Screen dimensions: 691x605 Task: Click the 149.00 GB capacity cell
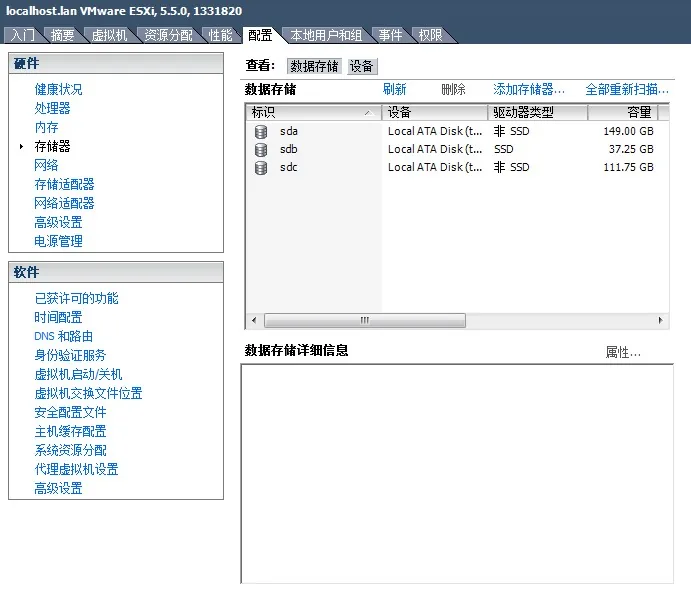[628, 131]
